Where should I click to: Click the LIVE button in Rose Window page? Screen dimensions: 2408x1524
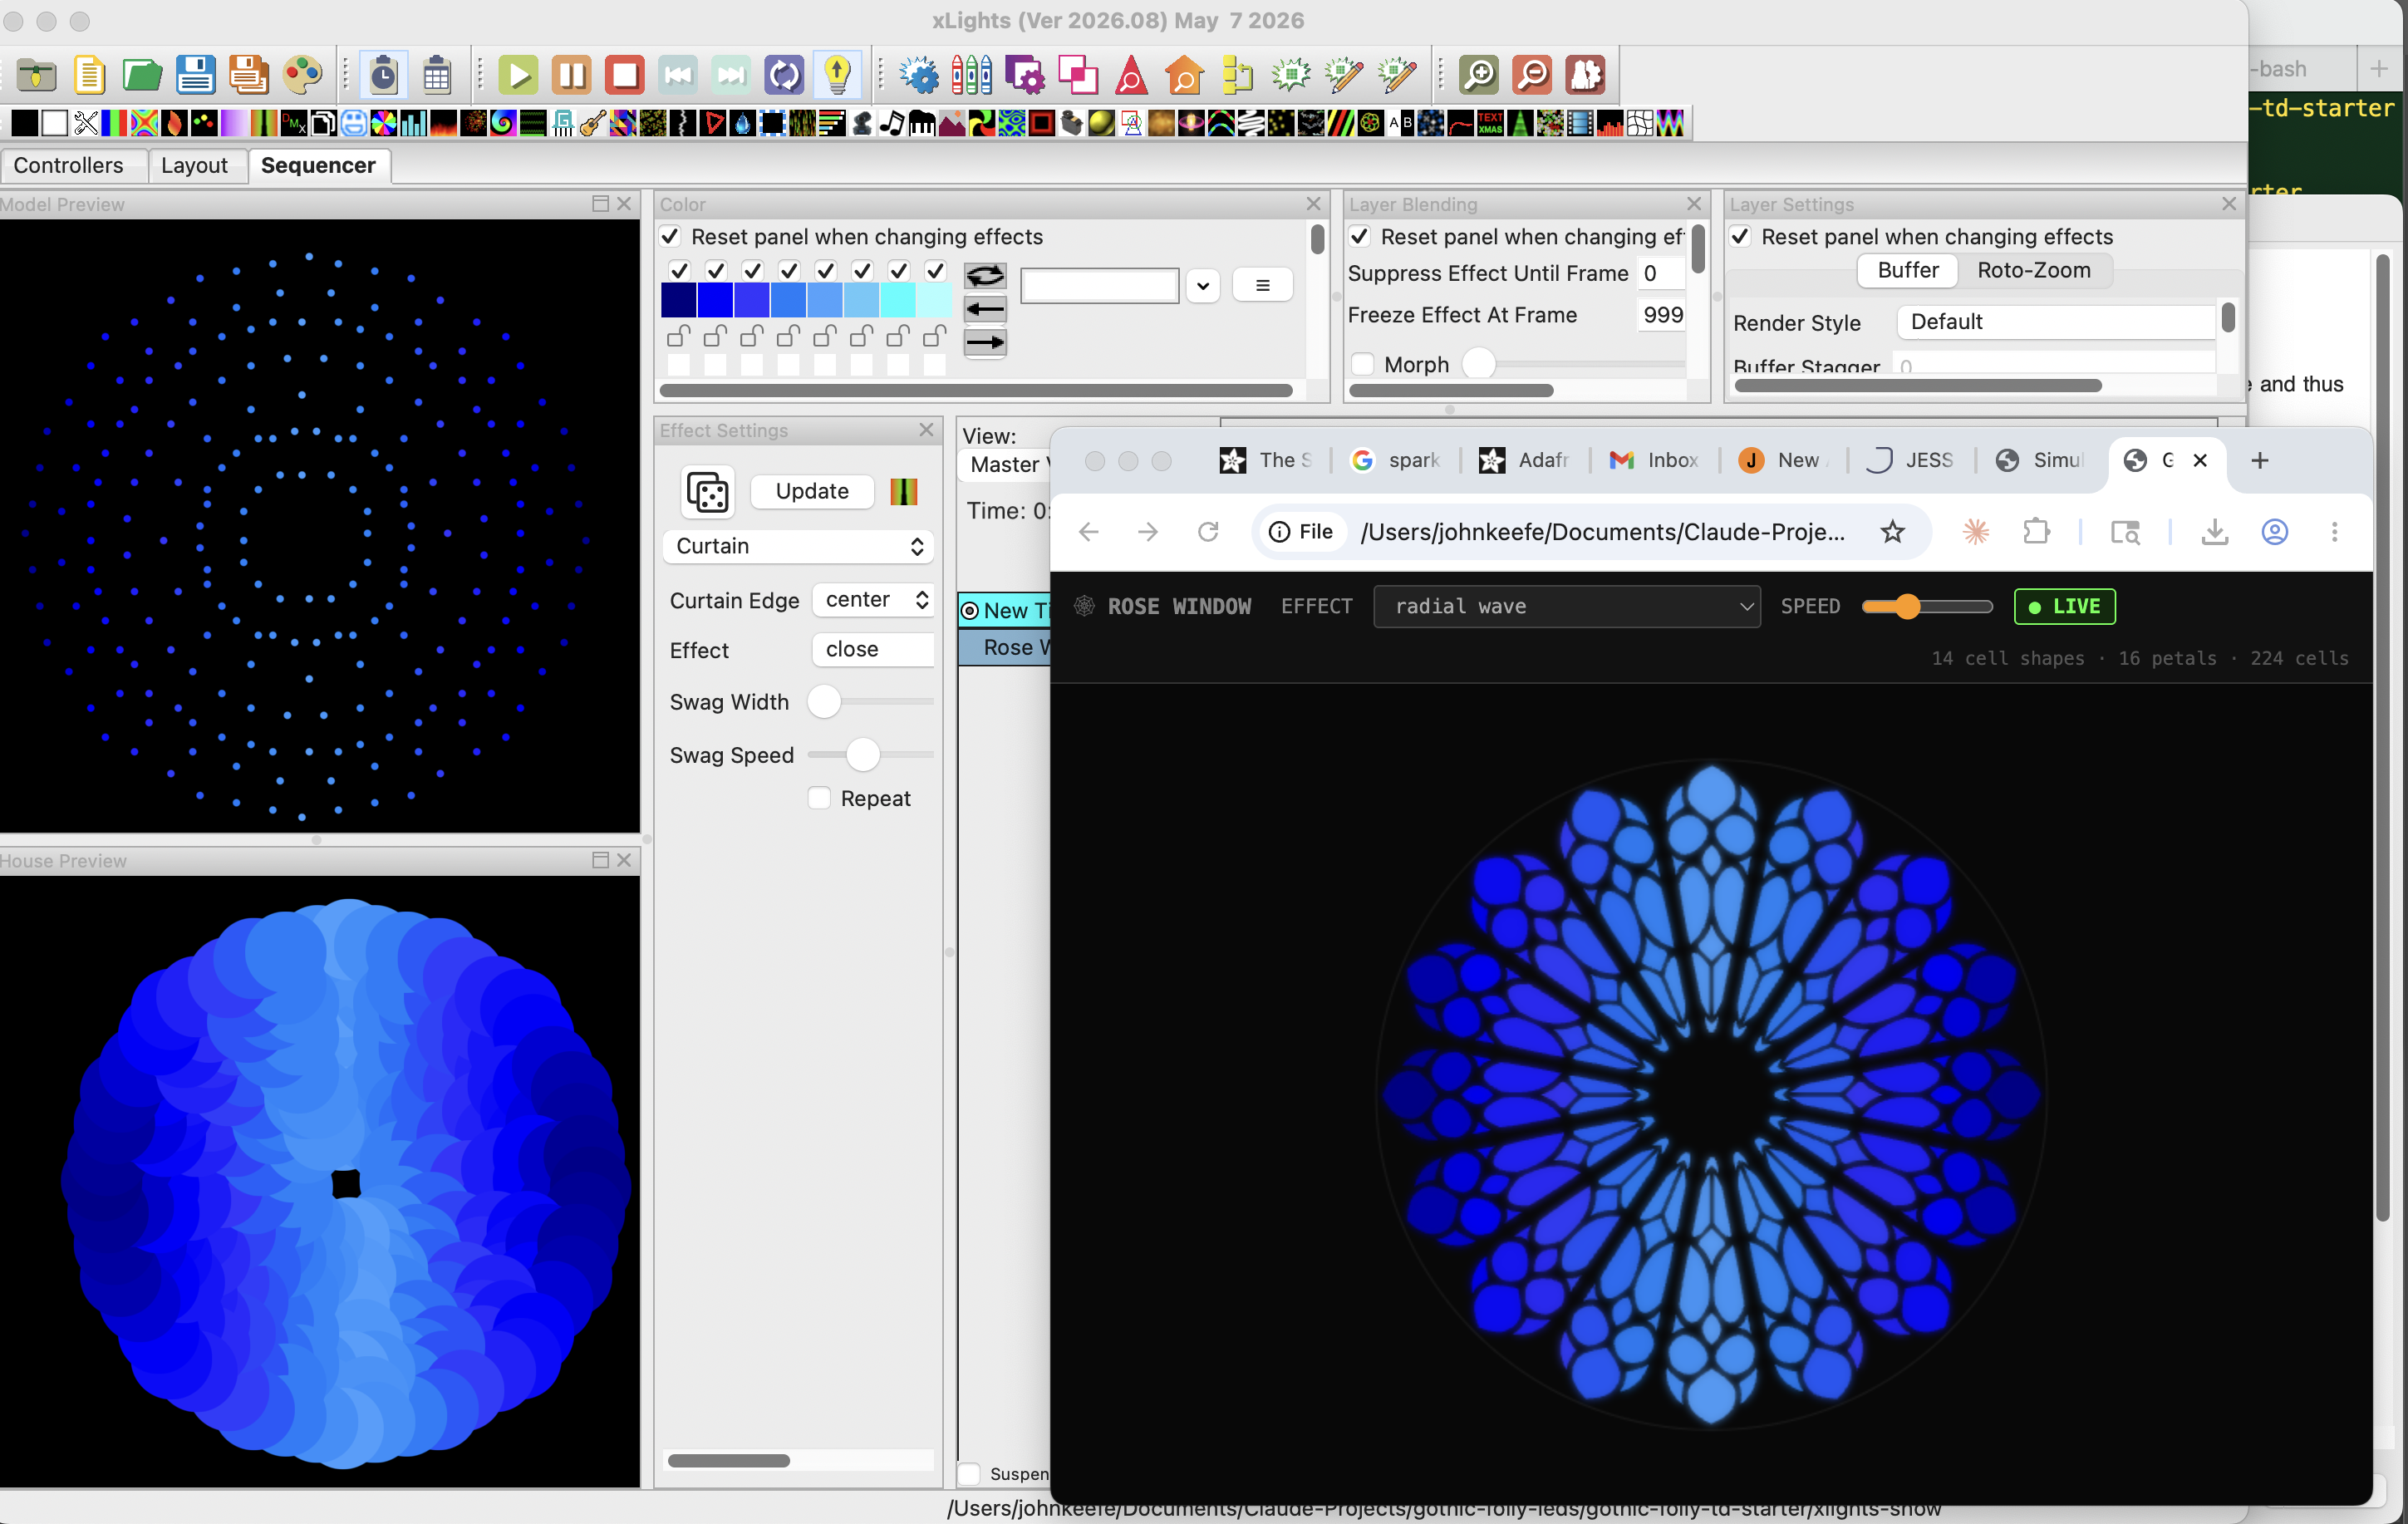2065,607
